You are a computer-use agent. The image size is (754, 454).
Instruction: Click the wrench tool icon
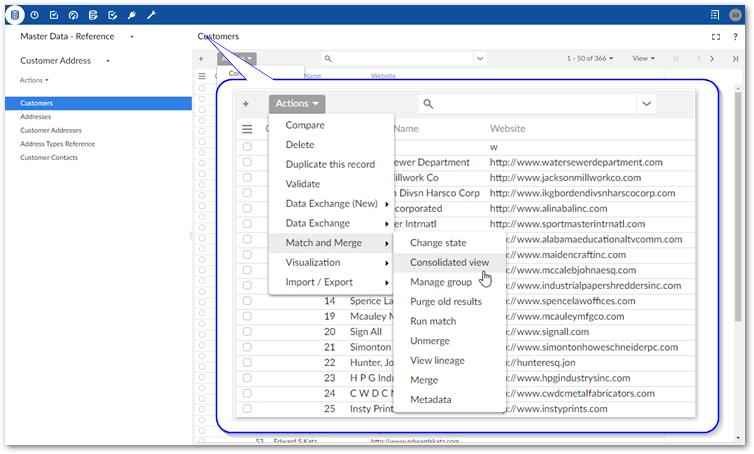click(x=151, y=15)
